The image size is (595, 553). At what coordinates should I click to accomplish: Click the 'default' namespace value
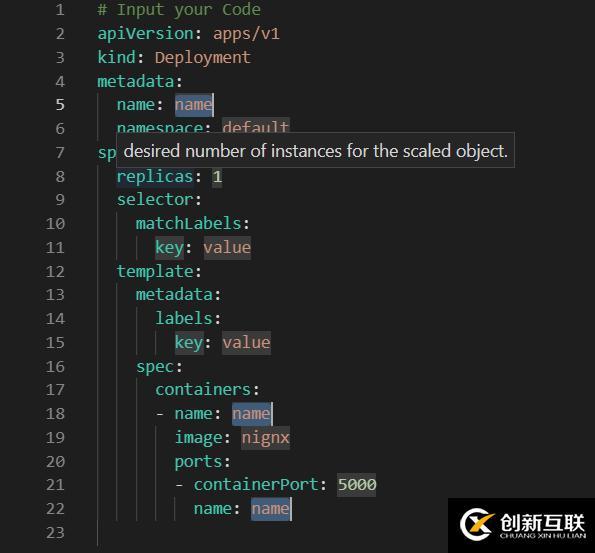[256, 126]
